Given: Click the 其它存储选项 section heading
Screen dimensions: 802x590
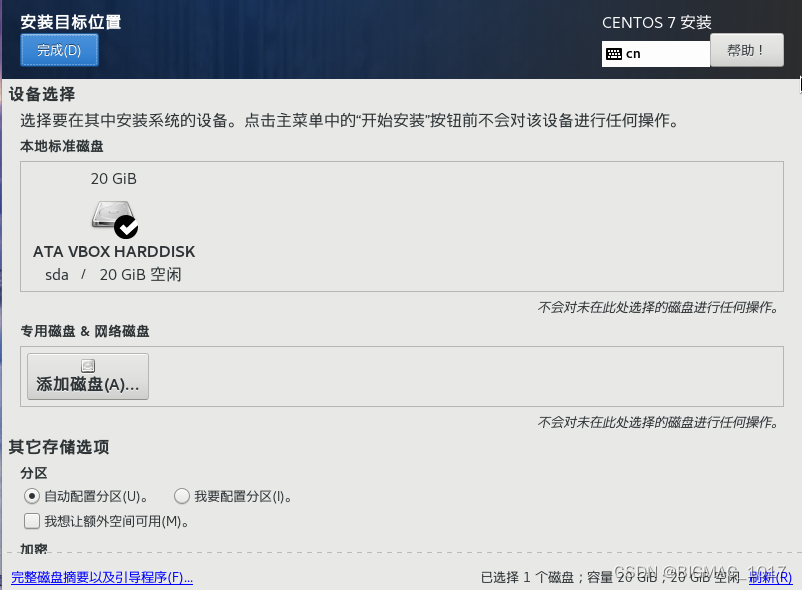Looking at the screenshot, I should [x=59, y=447].
